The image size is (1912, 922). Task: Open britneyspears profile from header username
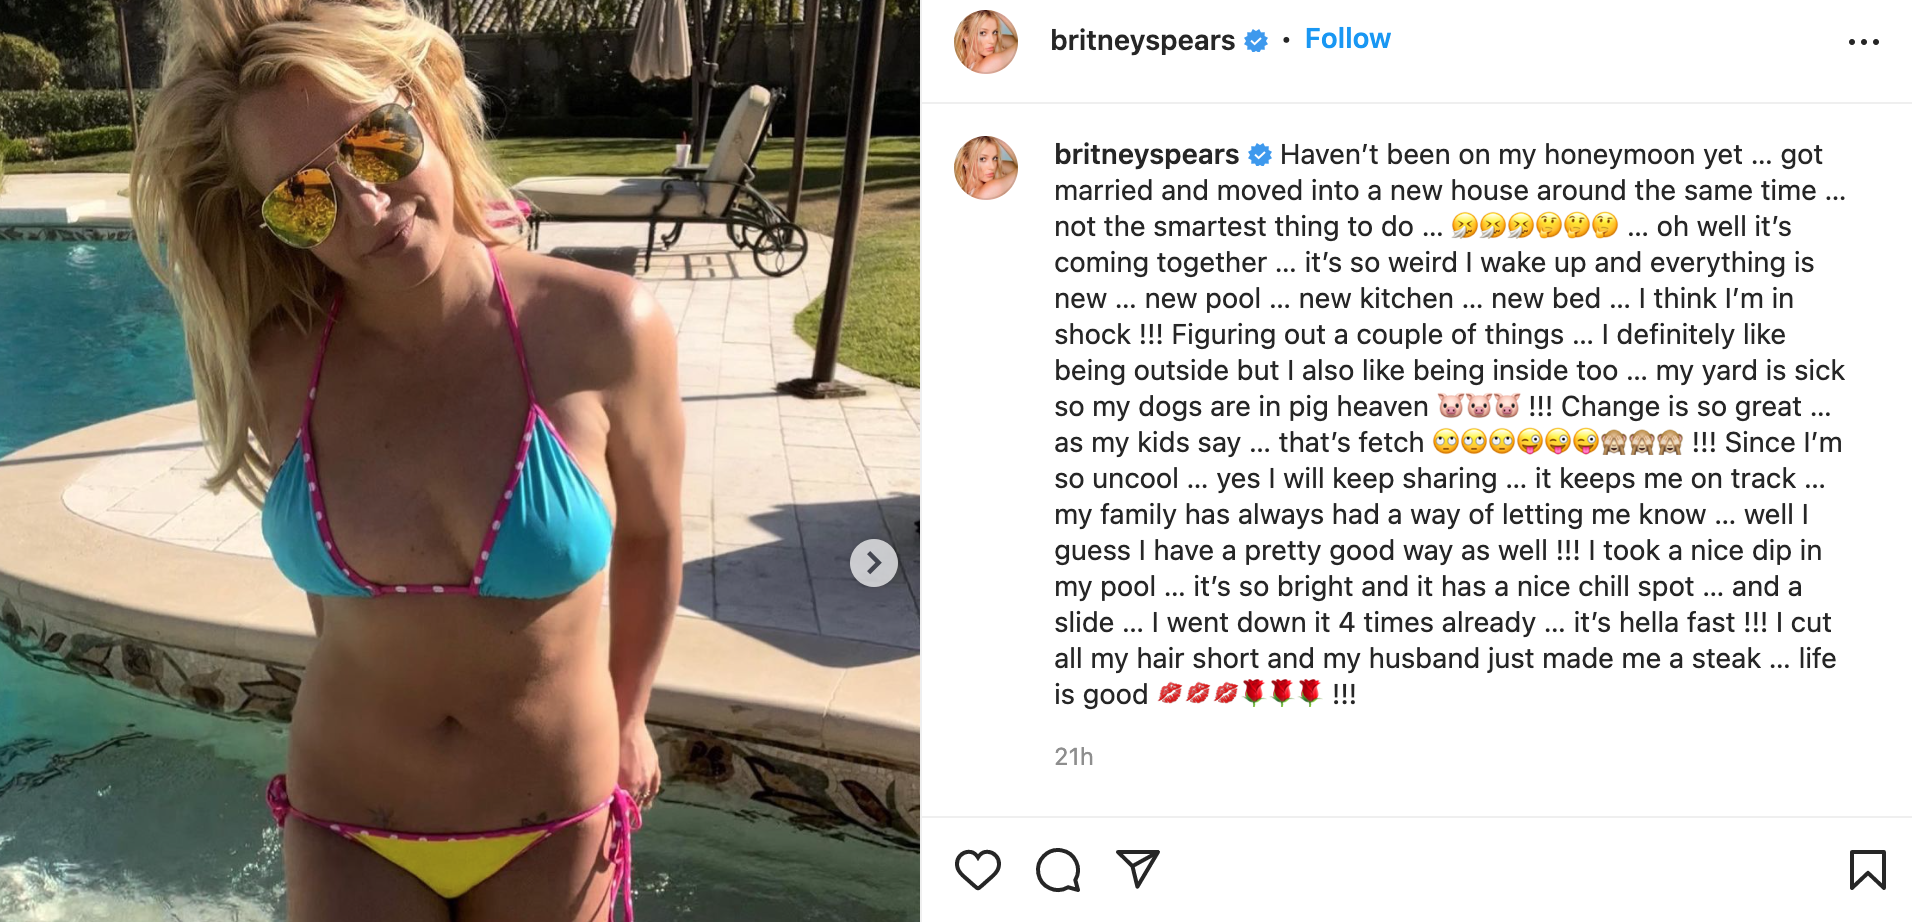pyautogui.click(x=1142, y=40)
